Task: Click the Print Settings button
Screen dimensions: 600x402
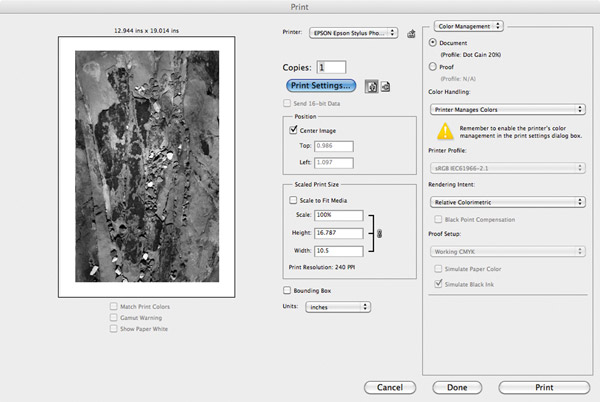Action: click(321, 86)
